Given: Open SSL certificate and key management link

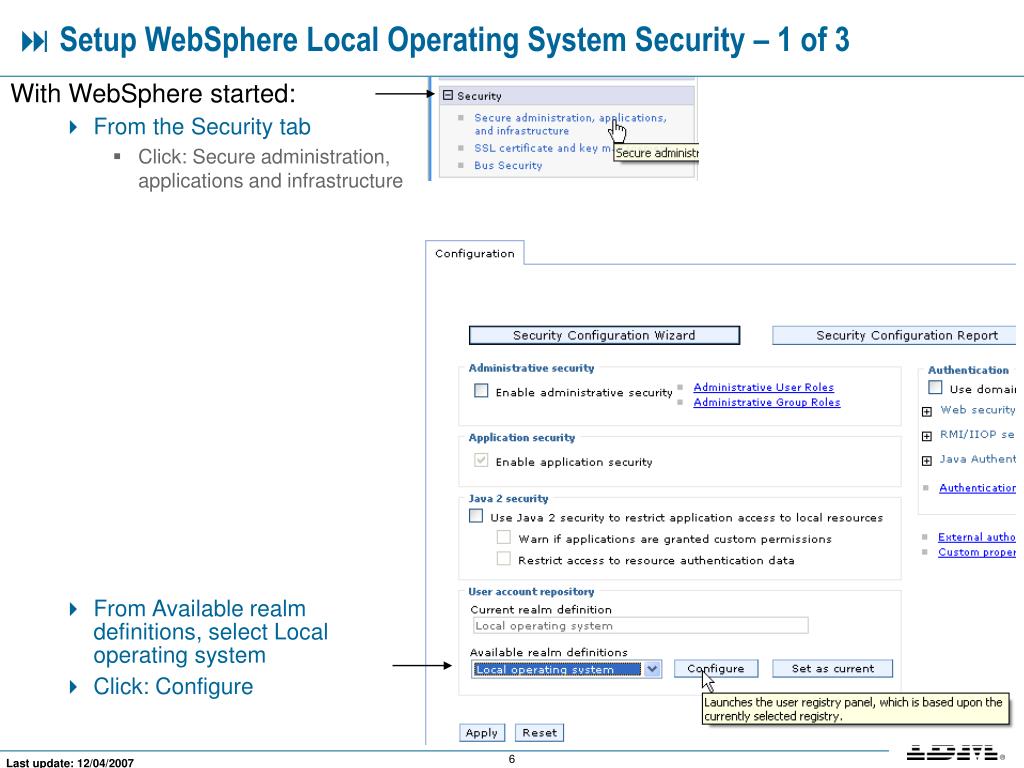Looking at the screenshot, I should click(x=543, y=148).
